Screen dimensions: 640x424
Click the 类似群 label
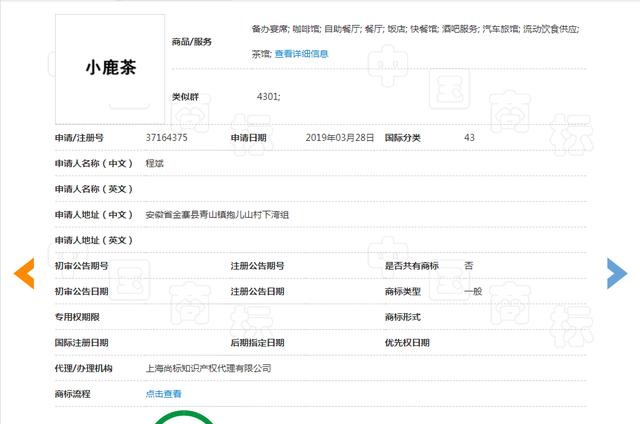(185, 97)
